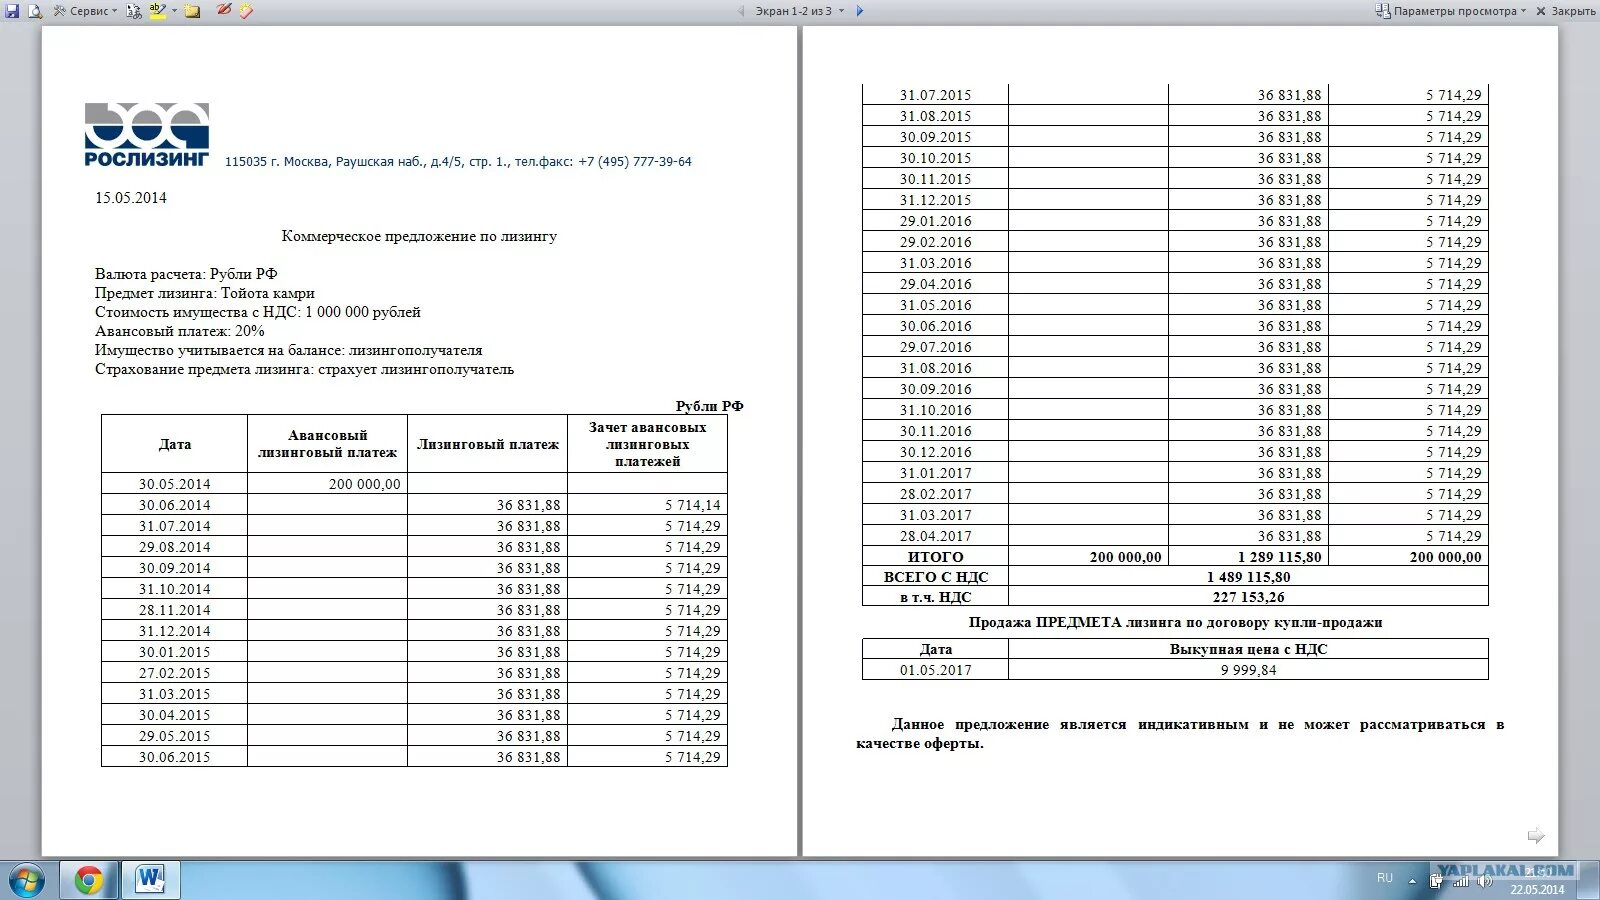Click heading Коммерческое предложение по лизингу

pos(419,236)
